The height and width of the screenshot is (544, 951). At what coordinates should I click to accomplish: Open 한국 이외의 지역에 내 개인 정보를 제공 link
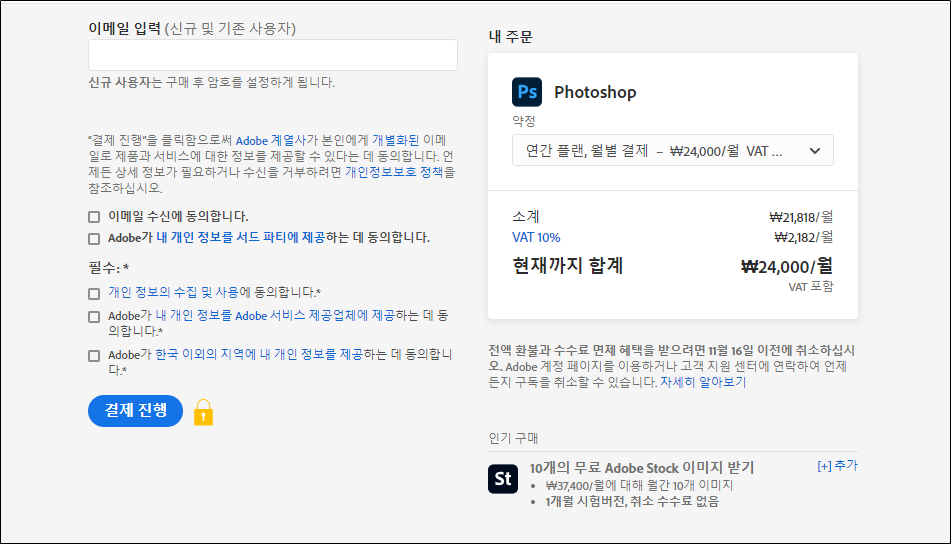coord(259,354)
